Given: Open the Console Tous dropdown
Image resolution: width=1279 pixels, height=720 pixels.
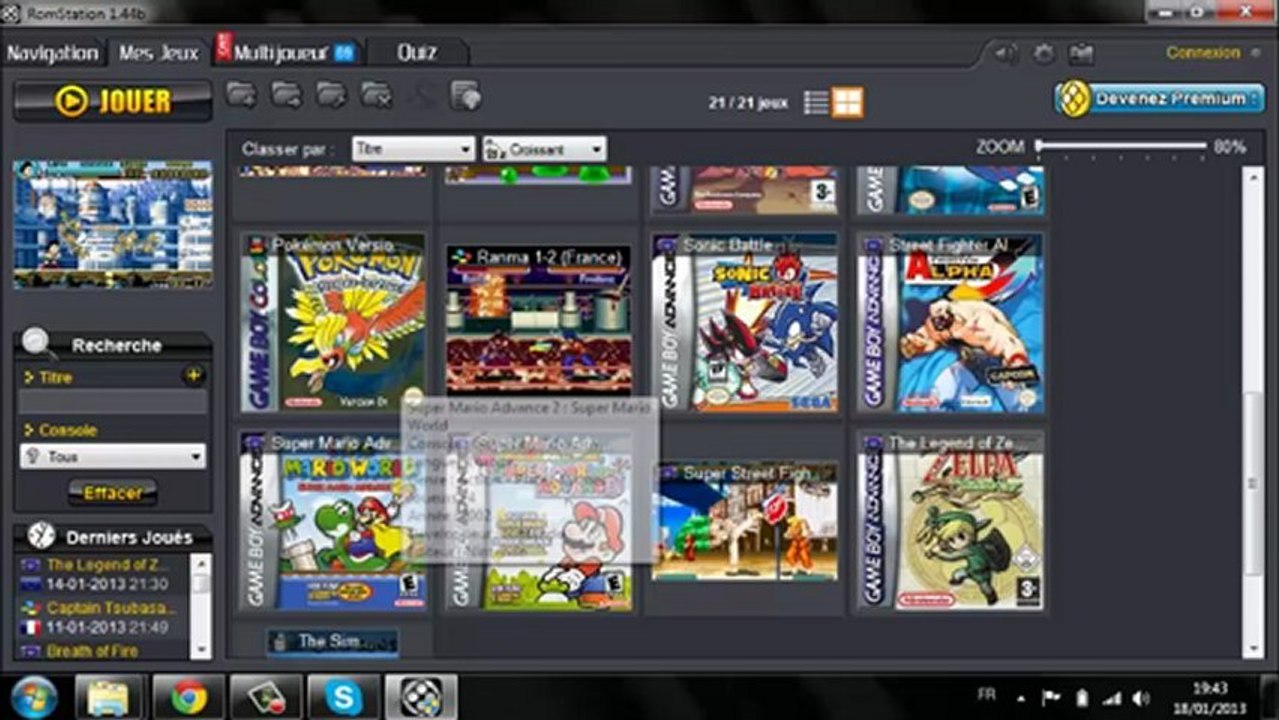Looking at the screenshot, I should 113,457.
